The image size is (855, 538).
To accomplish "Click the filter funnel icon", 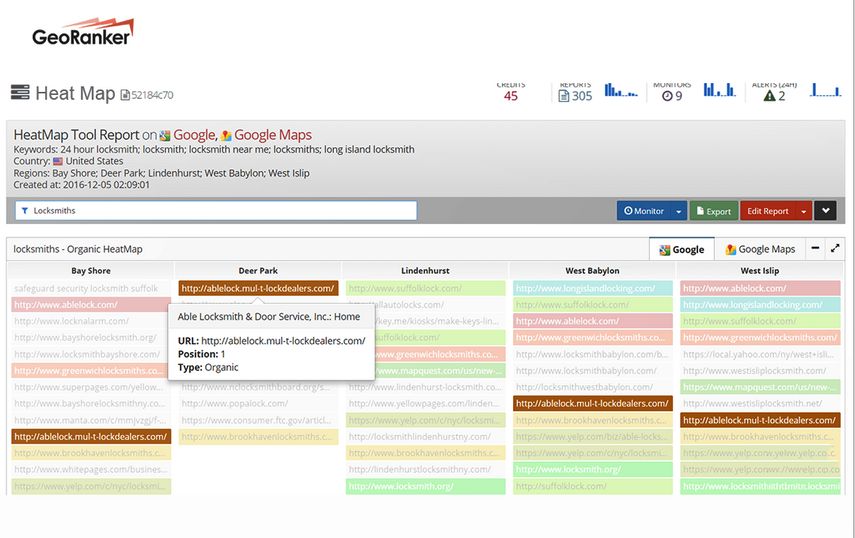I will pos(25,210).
